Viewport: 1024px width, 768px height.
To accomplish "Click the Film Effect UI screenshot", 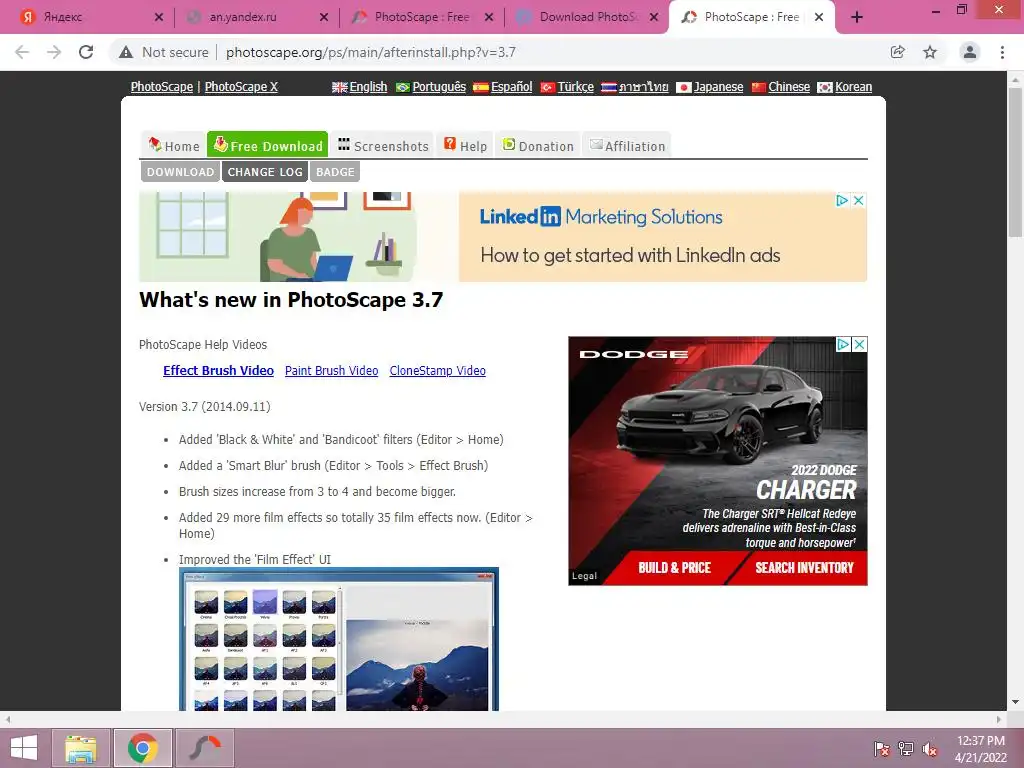I will pyautogui.click(x=339, y=639).
